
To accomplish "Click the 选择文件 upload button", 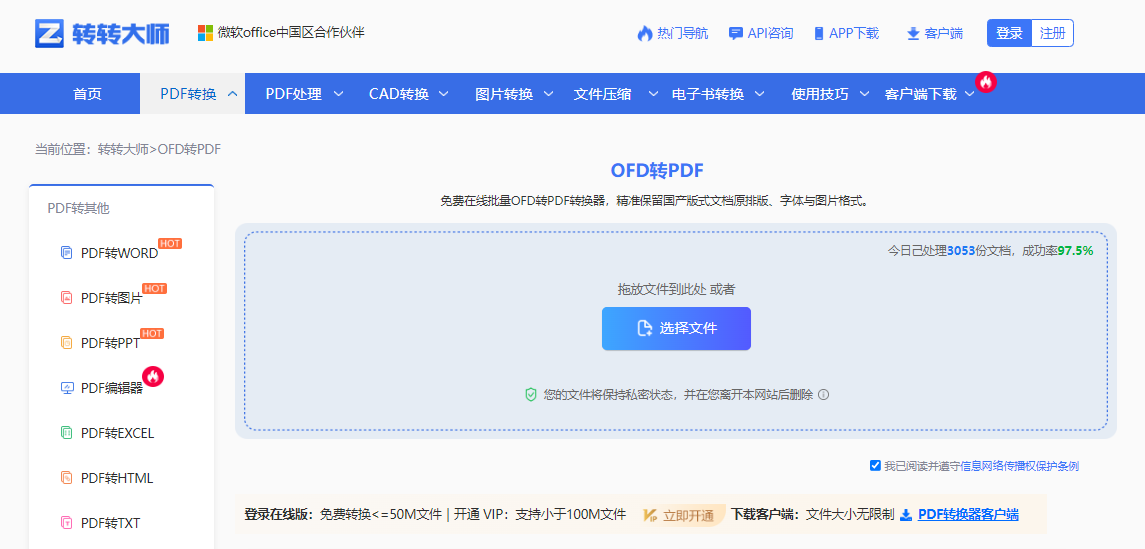I will tap(676, 329).
